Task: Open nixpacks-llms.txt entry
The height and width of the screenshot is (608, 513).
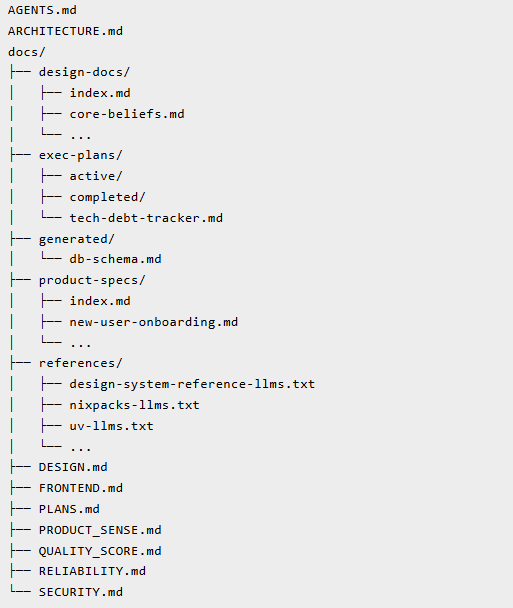Action: 134,405
